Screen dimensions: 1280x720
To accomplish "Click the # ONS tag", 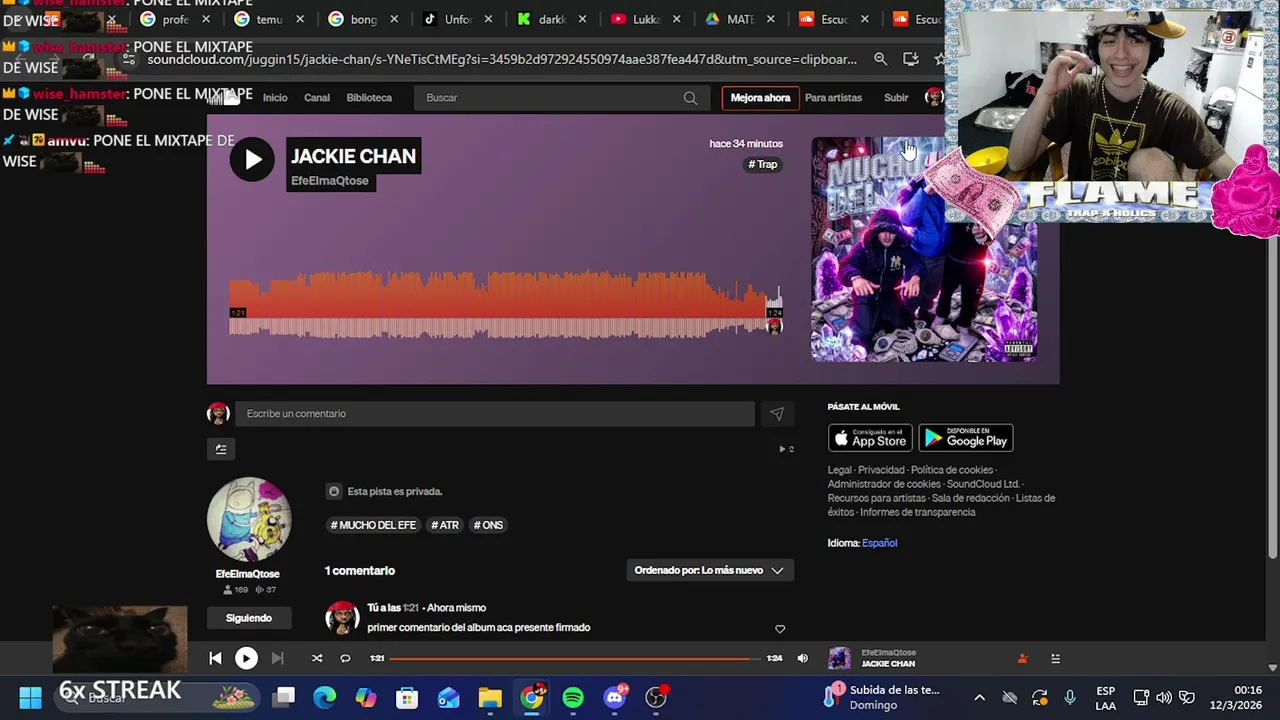I will coord(488,525).
